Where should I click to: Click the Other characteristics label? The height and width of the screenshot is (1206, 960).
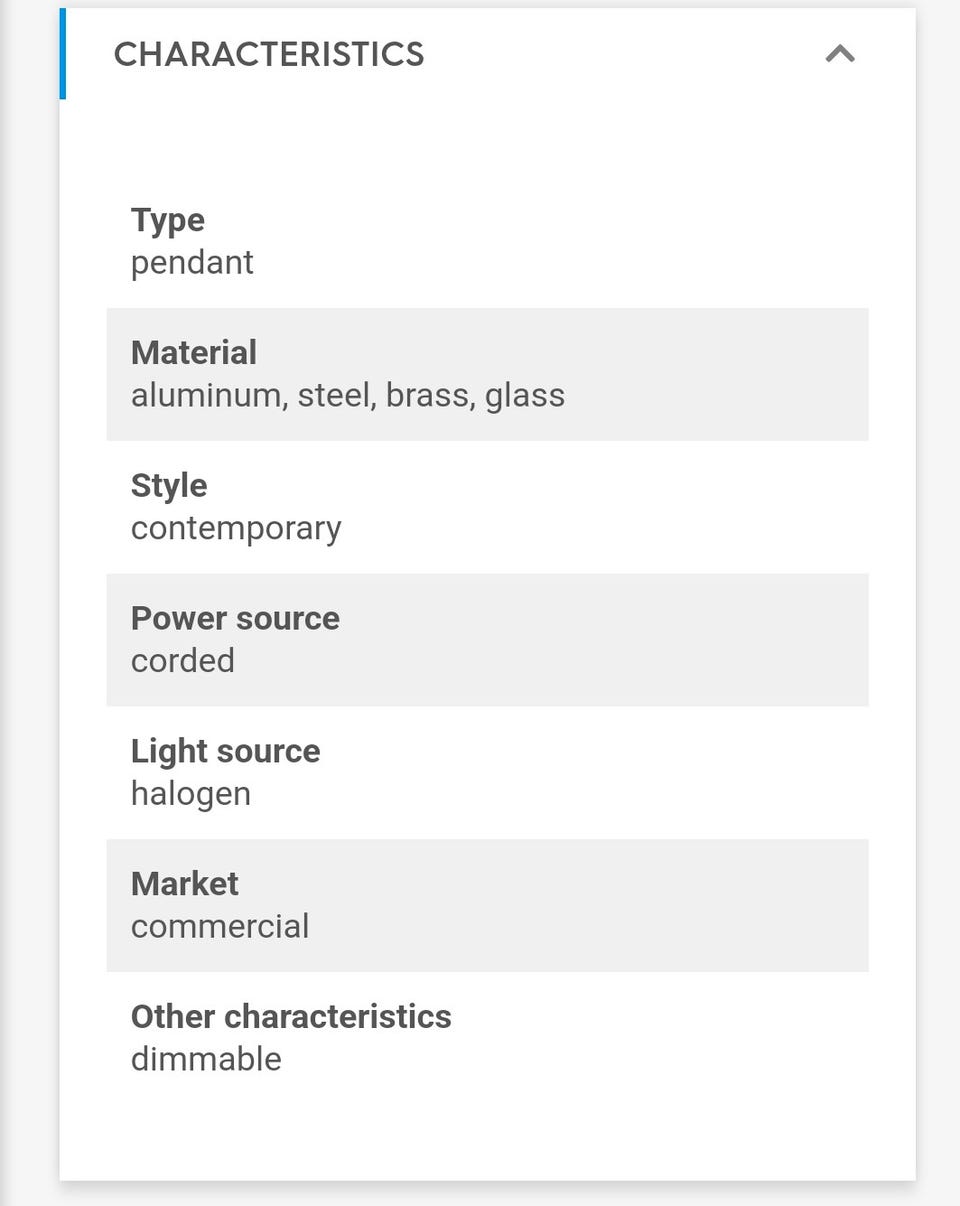(291, 1017)
